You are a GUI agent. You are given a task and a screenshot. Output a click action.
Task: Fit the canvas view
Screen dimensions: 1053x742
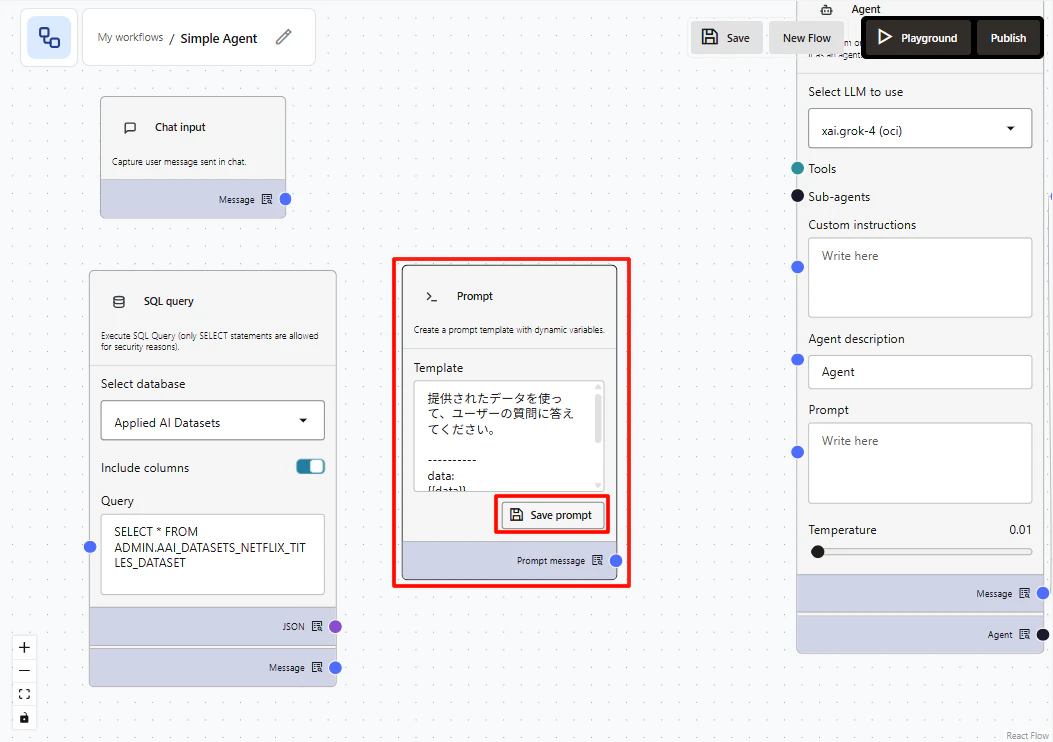tap(24, 694)
